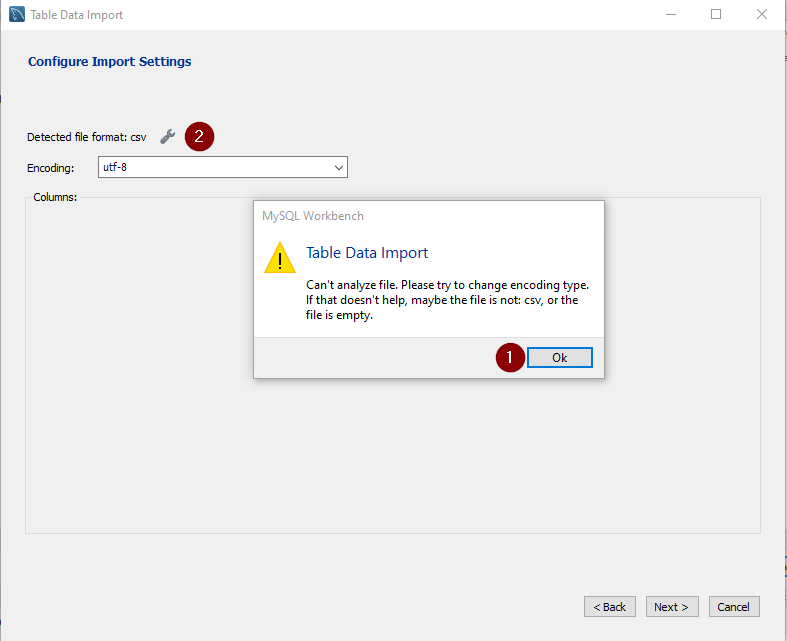Viewport: 787px width, 641px height.
Task: Proceed using the Next button
Action: 671,607
